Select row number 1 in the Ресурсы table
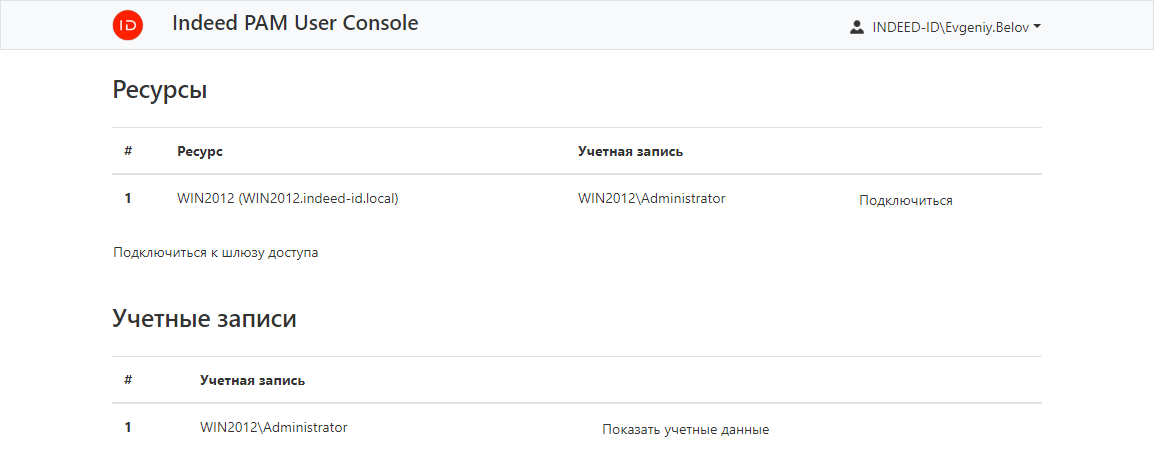 [x=128, y=198]
